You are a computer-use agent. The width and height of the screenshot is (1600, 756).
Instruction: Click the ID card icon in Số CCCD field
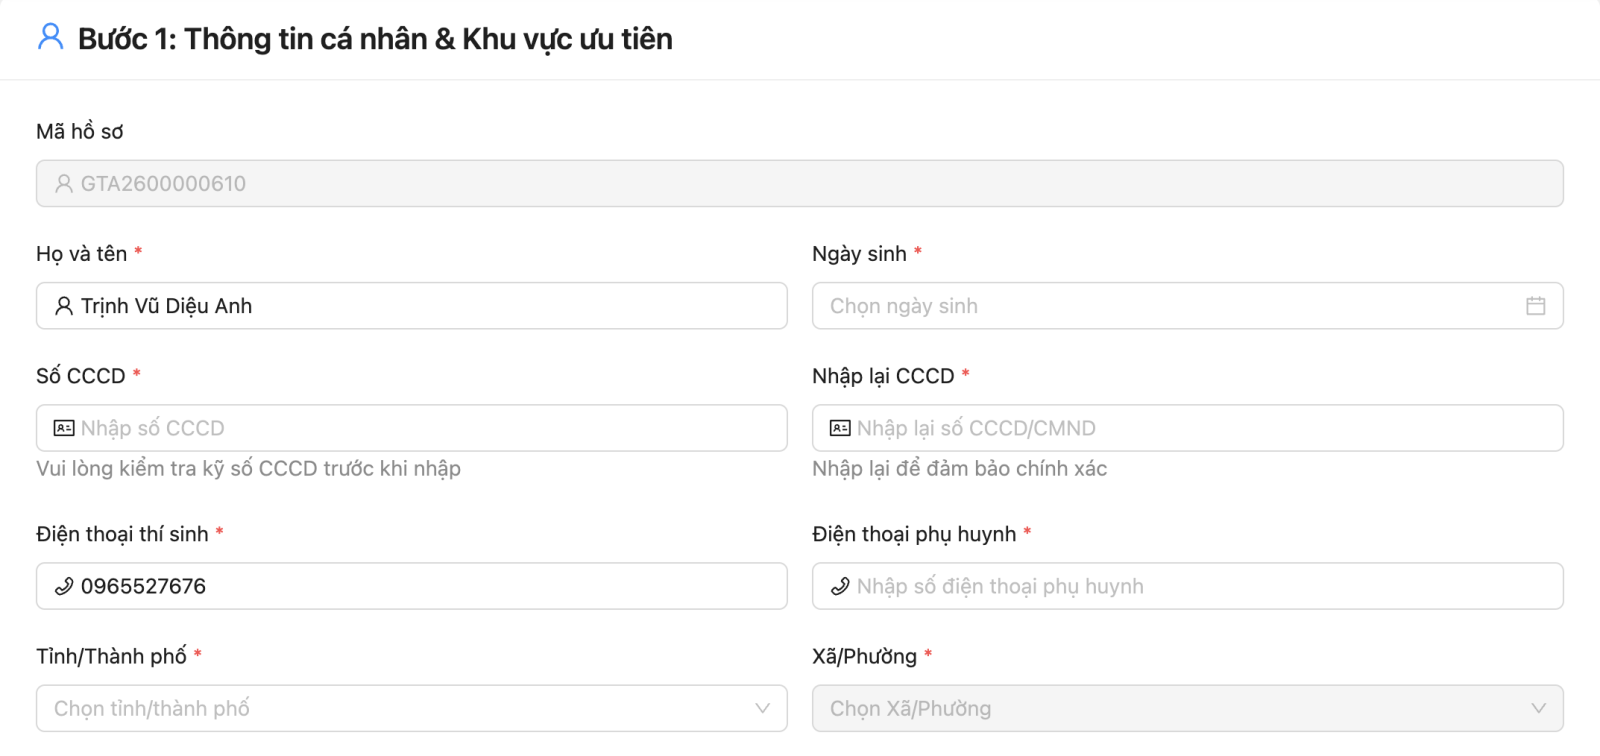pos(64,428)
